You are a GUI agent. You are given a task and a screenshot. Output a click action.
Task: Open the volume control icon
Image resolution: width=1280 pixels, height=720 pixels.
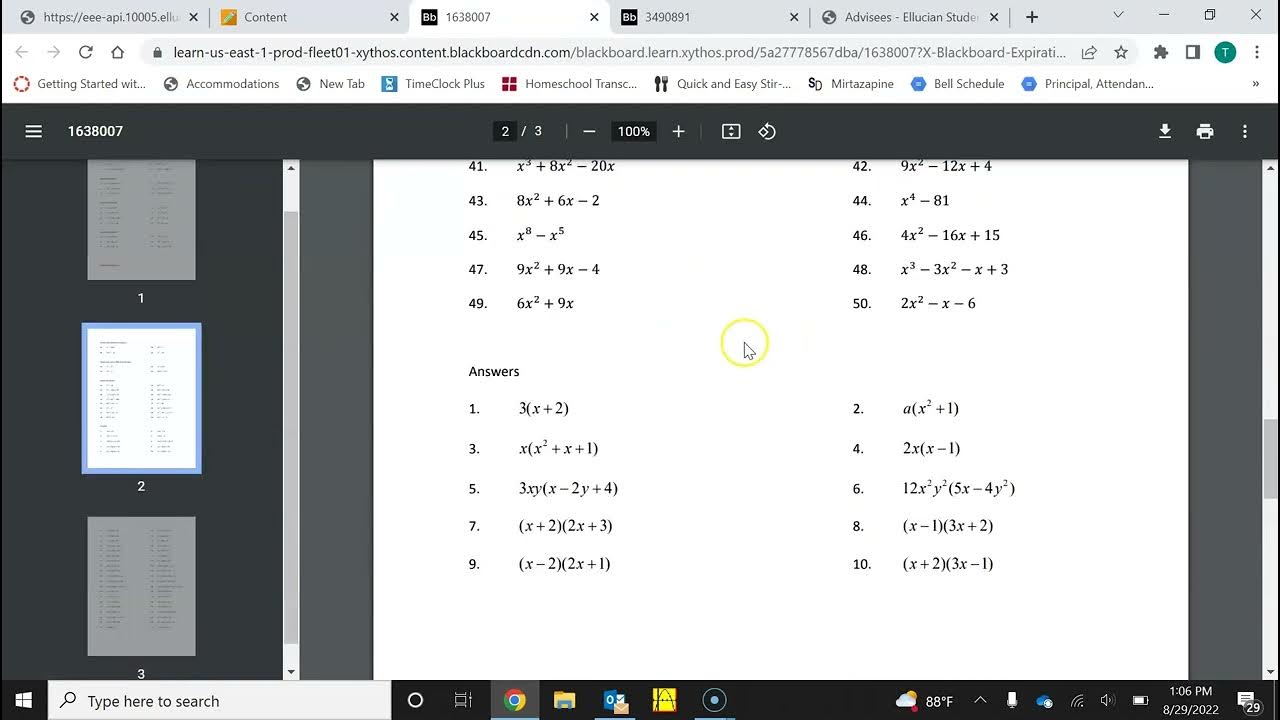(x=1108, y=700)
